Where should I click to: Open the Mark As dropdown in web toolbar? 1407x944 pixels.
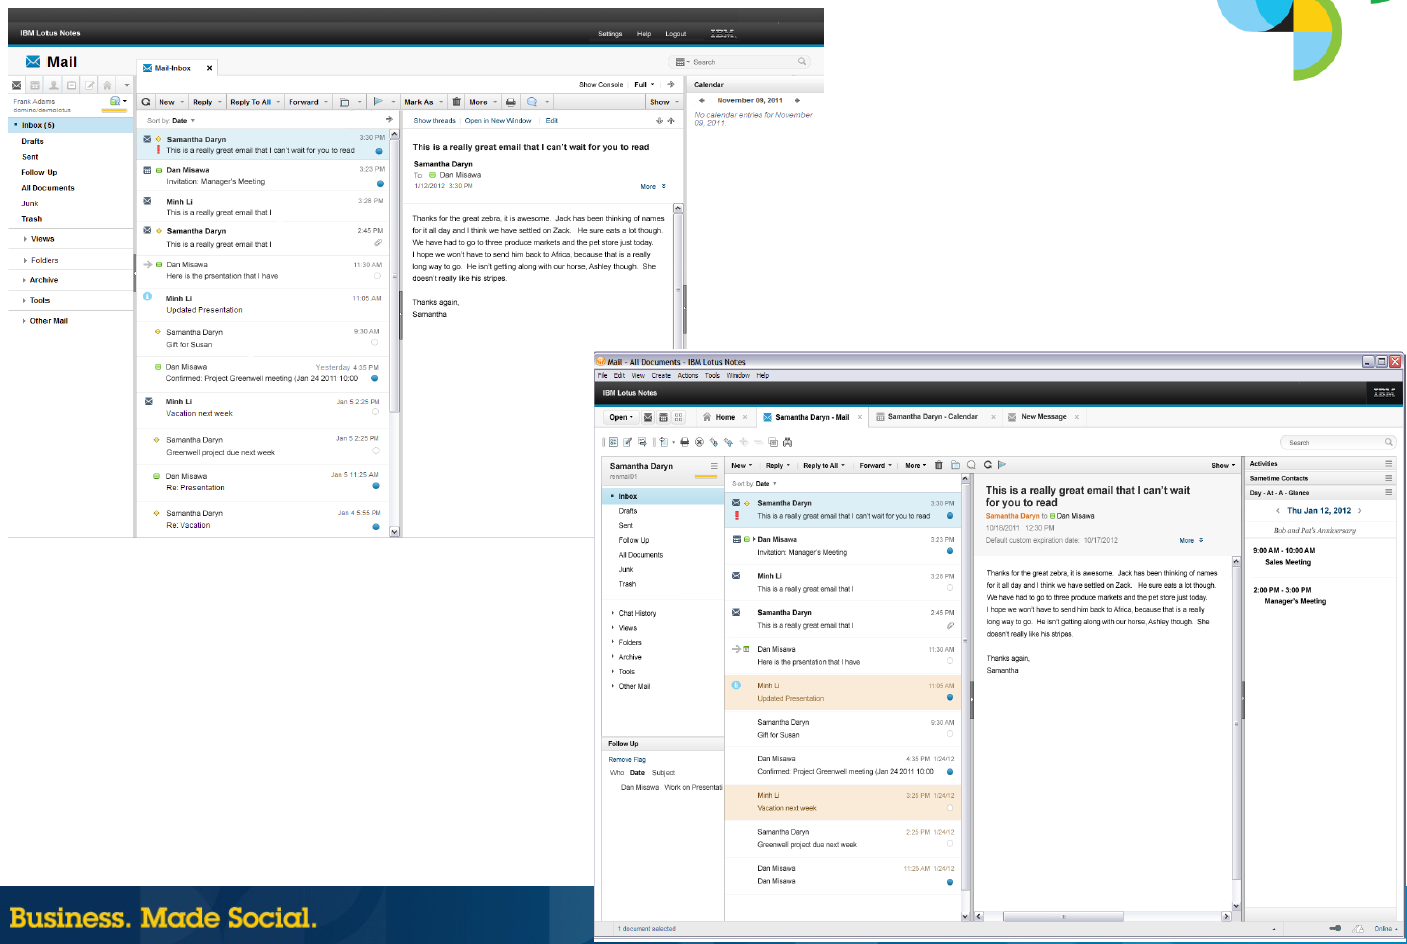(x=423, y=102)
